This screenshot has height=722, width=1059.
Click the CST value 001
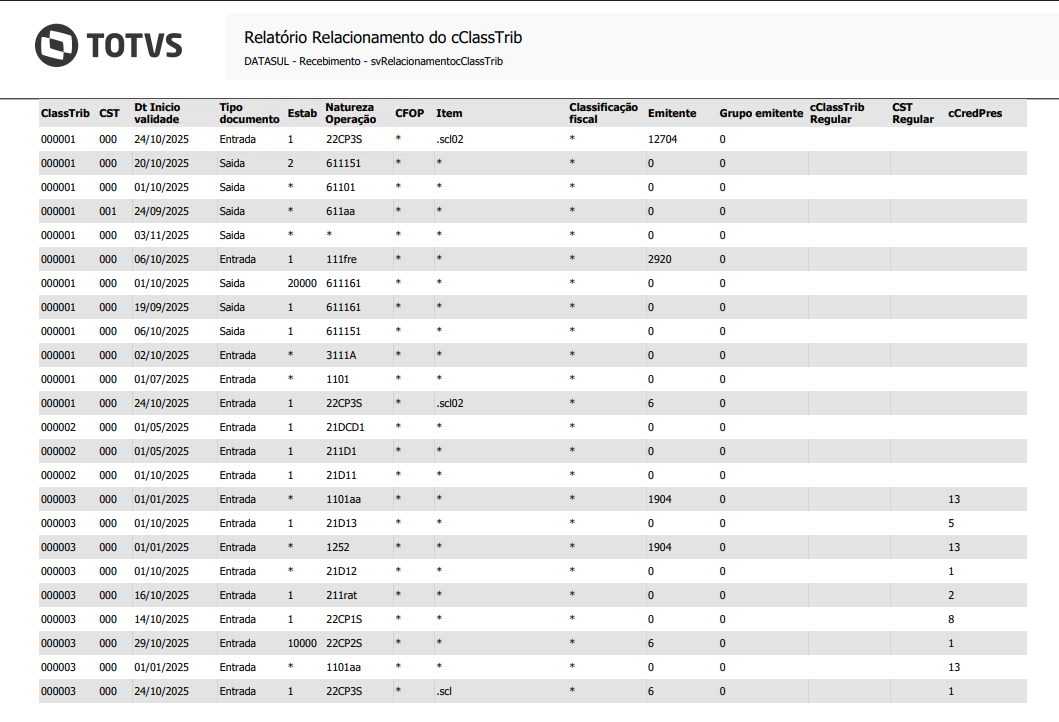click(x=108, y=211)
